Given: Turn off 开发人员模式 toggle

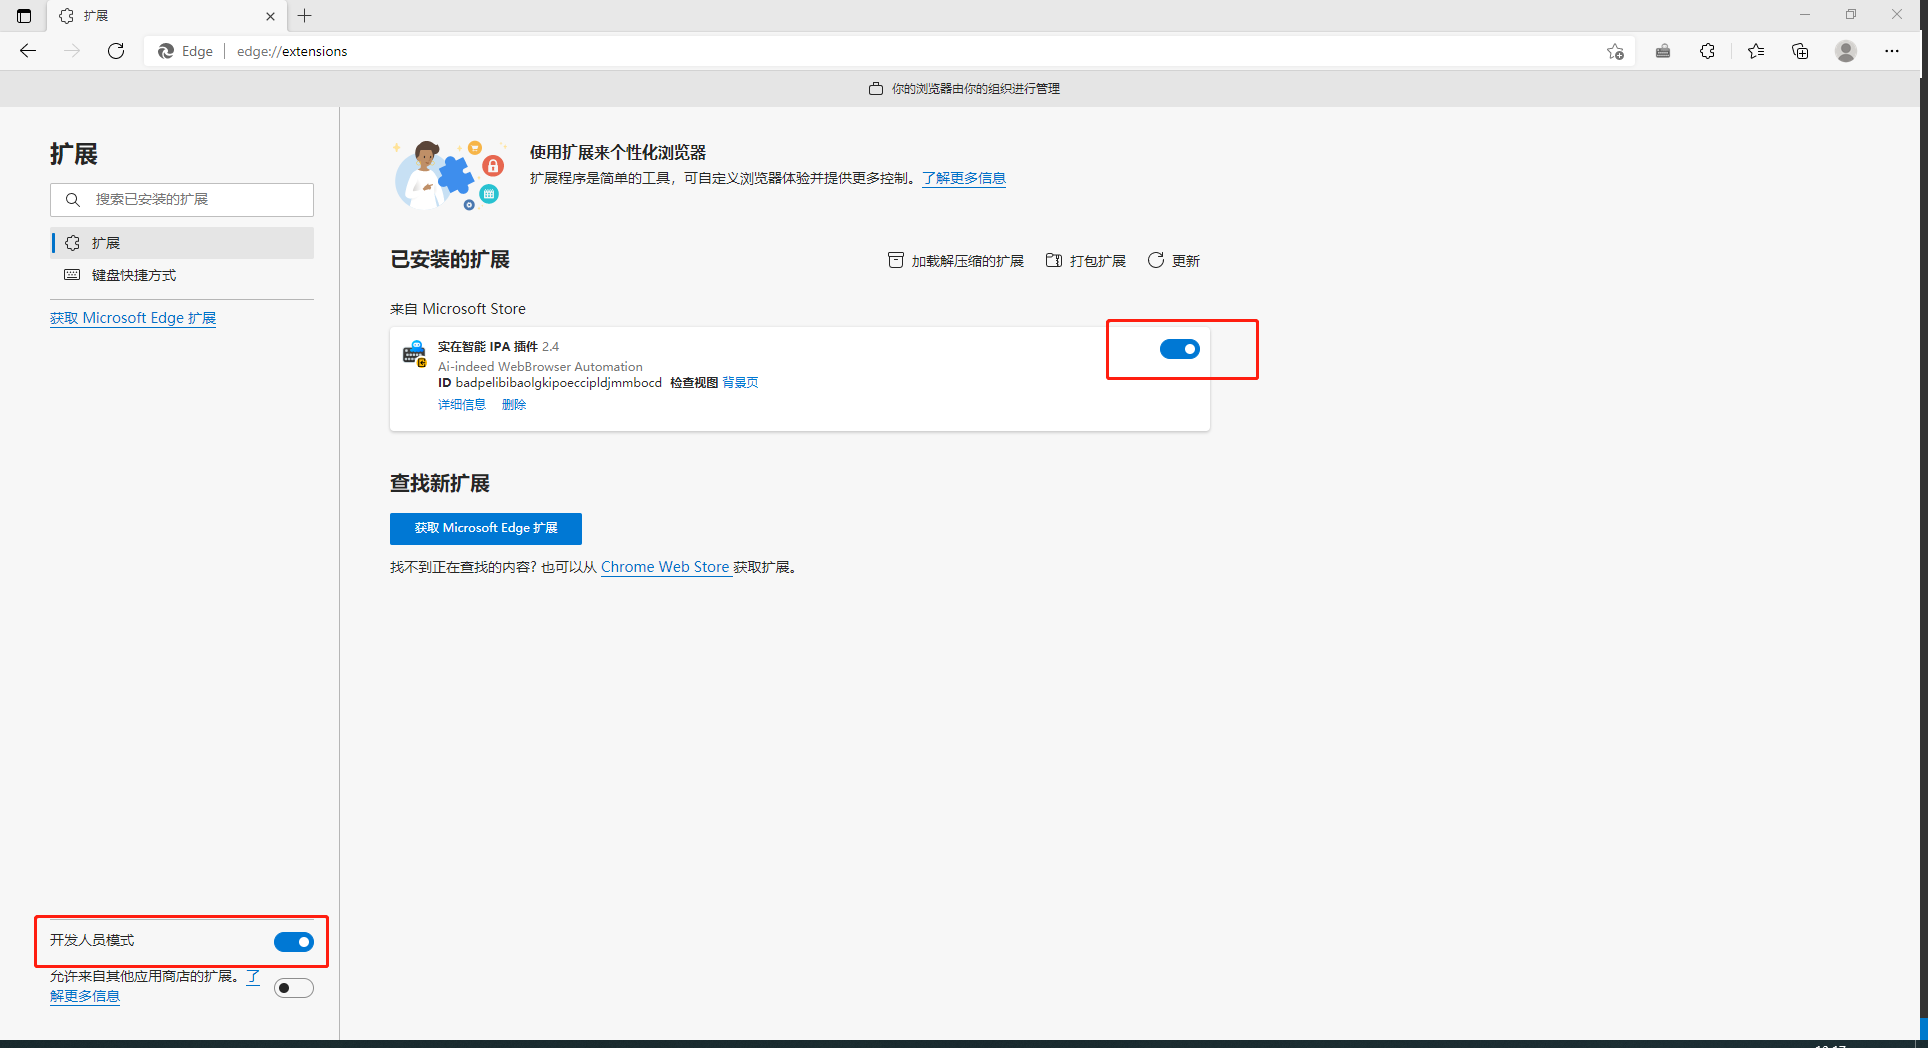Looking at the screenshot, I should [x=293, y=942].
